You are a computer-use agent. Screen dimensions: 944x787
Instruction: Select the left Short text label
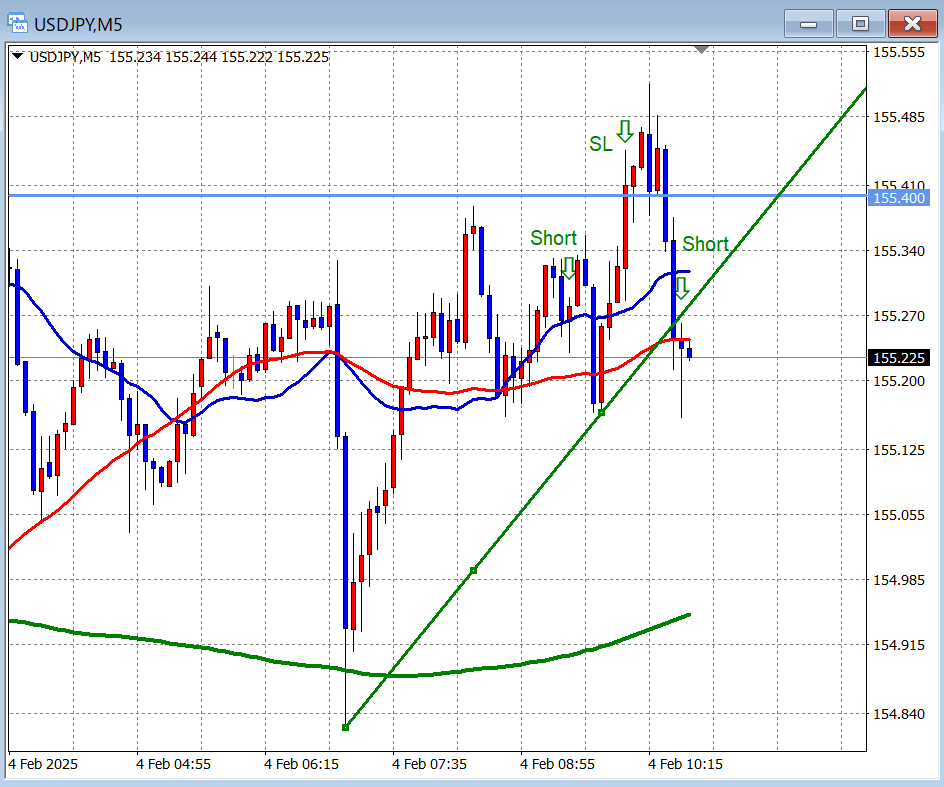(x=553, y=238)
